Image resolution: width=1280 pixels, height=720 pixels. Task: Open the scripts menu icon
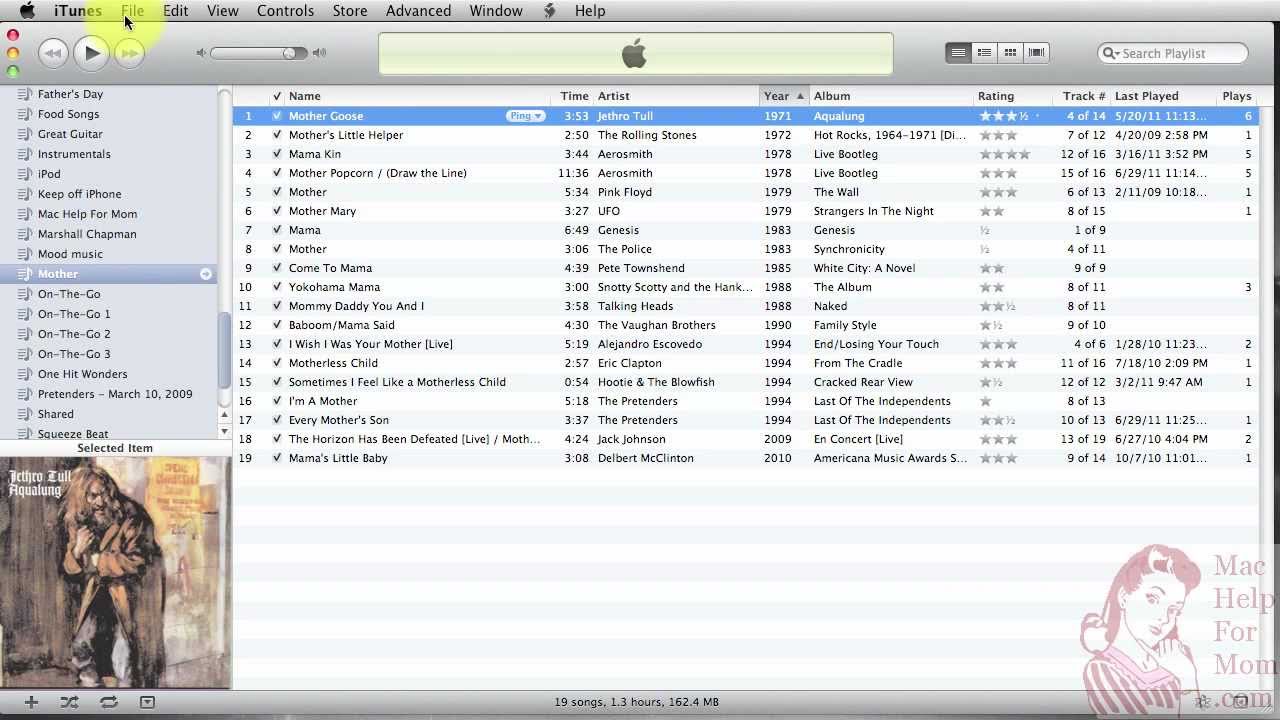pyautogui.click(x=549, y=11)
